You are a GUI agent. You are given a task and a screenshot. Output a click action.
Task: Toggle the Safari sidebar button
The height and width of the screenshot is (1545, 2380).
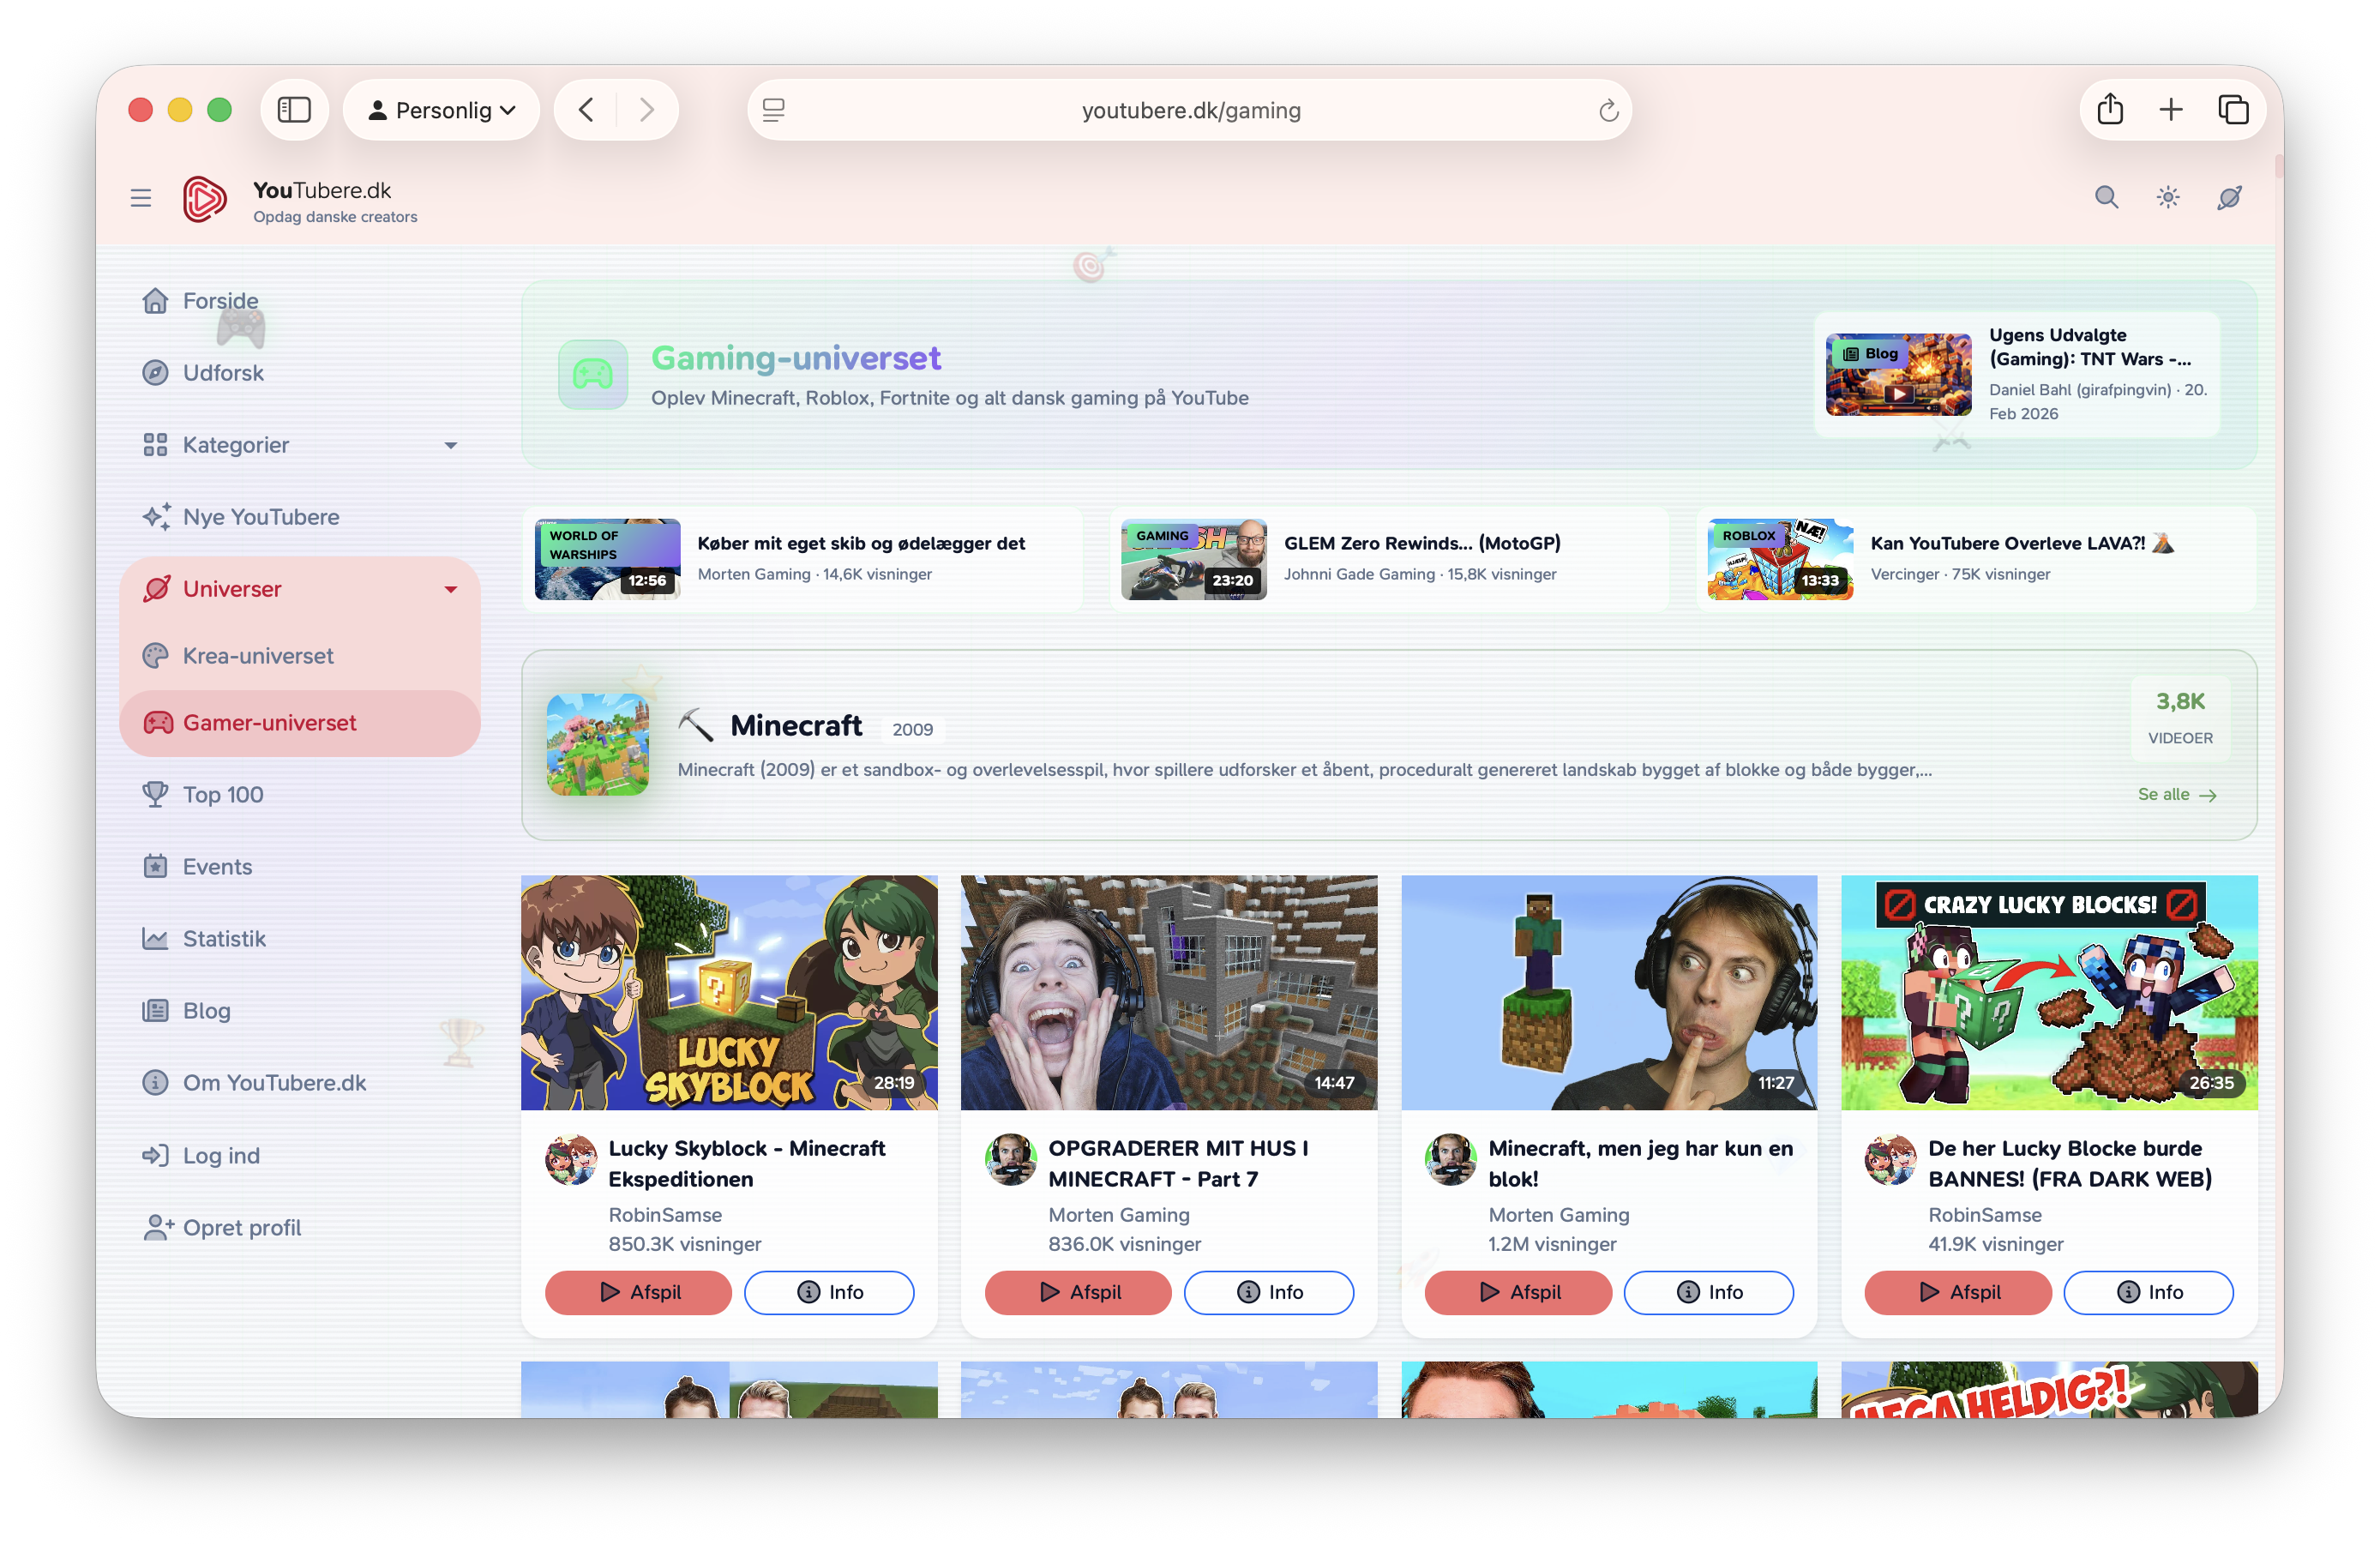[x=294, y=109]
